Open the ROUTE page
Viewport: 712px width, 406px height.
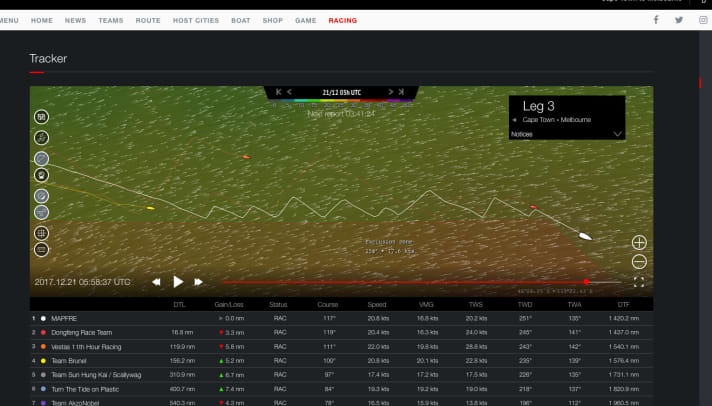click(x=148, y=20)
